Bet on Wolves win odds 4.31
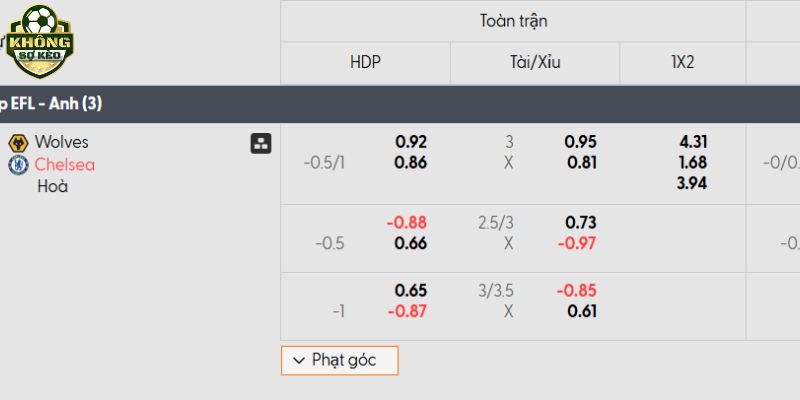This screenshot has height=400, width=800. 692,142
